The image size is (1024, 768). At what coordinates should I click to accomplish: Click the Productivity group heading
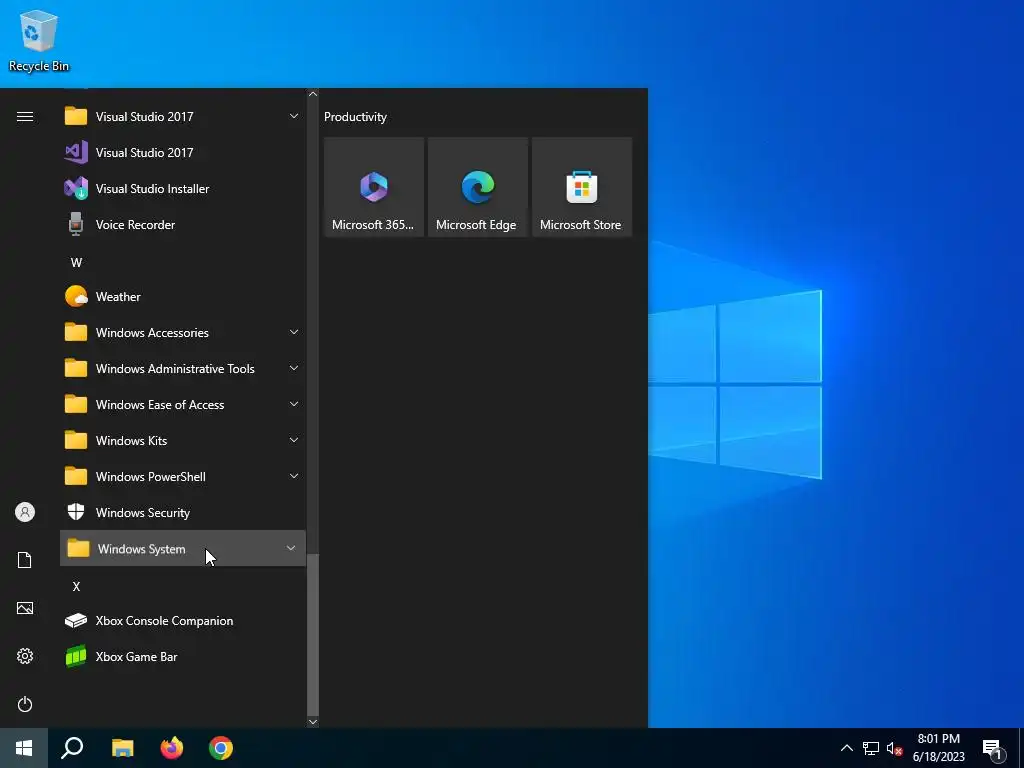[x=355, y=117]
